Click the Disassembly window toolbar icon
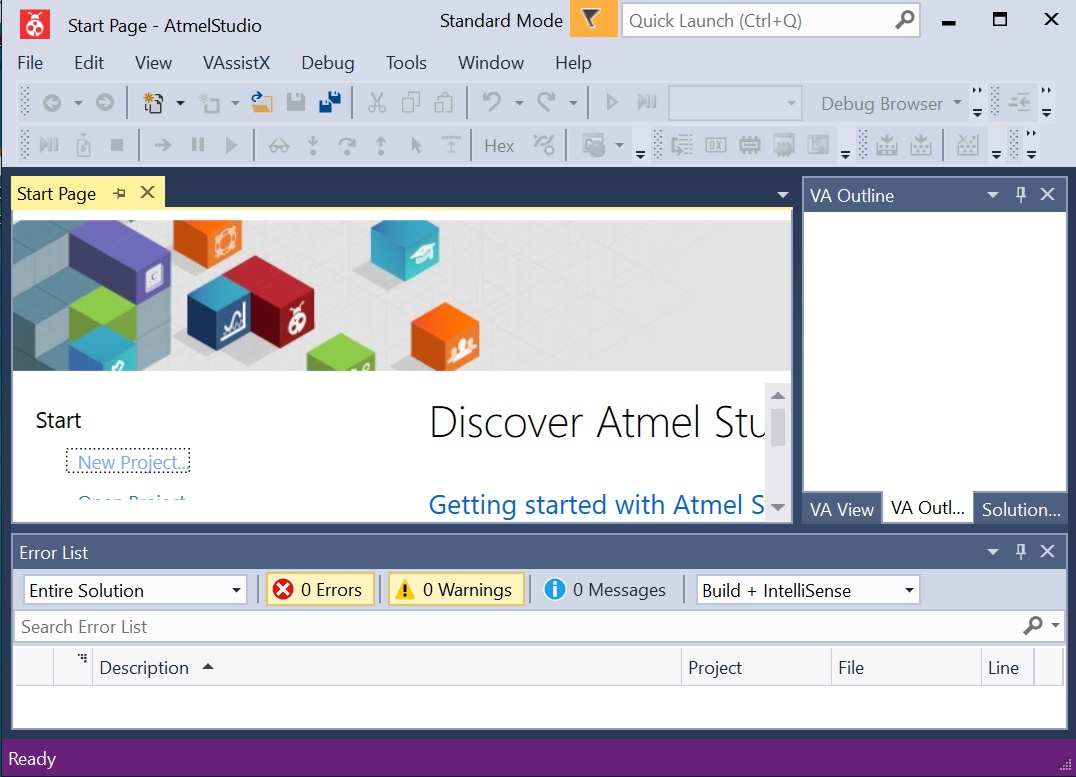The width and height of the screenshot is (1076, 777). click(681, 145)
